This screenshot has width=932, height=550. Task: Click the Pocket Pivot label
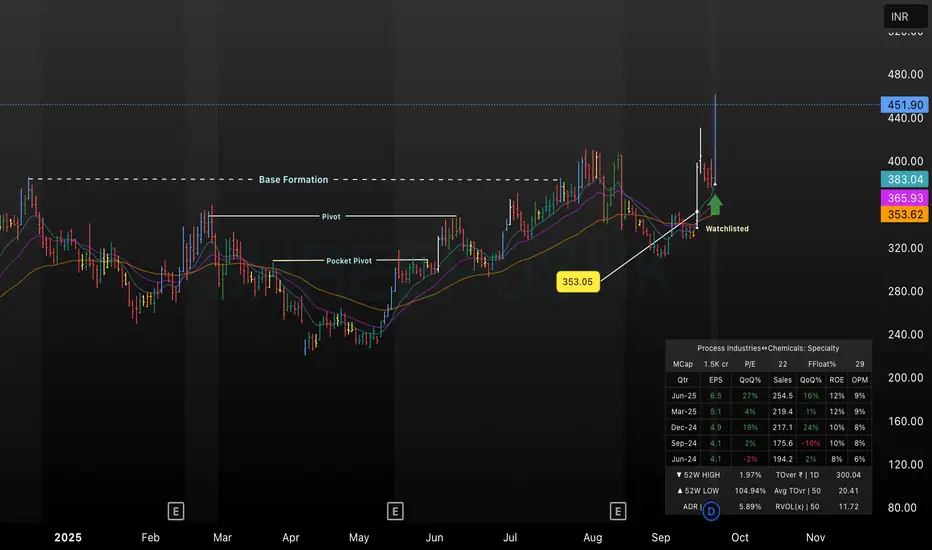[x=349, y=260]
